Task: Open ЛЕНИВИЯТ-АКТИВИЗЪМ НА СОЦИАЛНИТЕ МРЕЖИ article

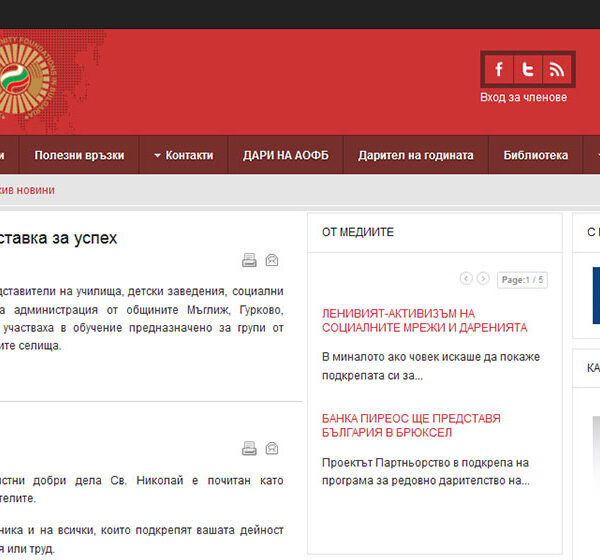Action: coord(424,320)
